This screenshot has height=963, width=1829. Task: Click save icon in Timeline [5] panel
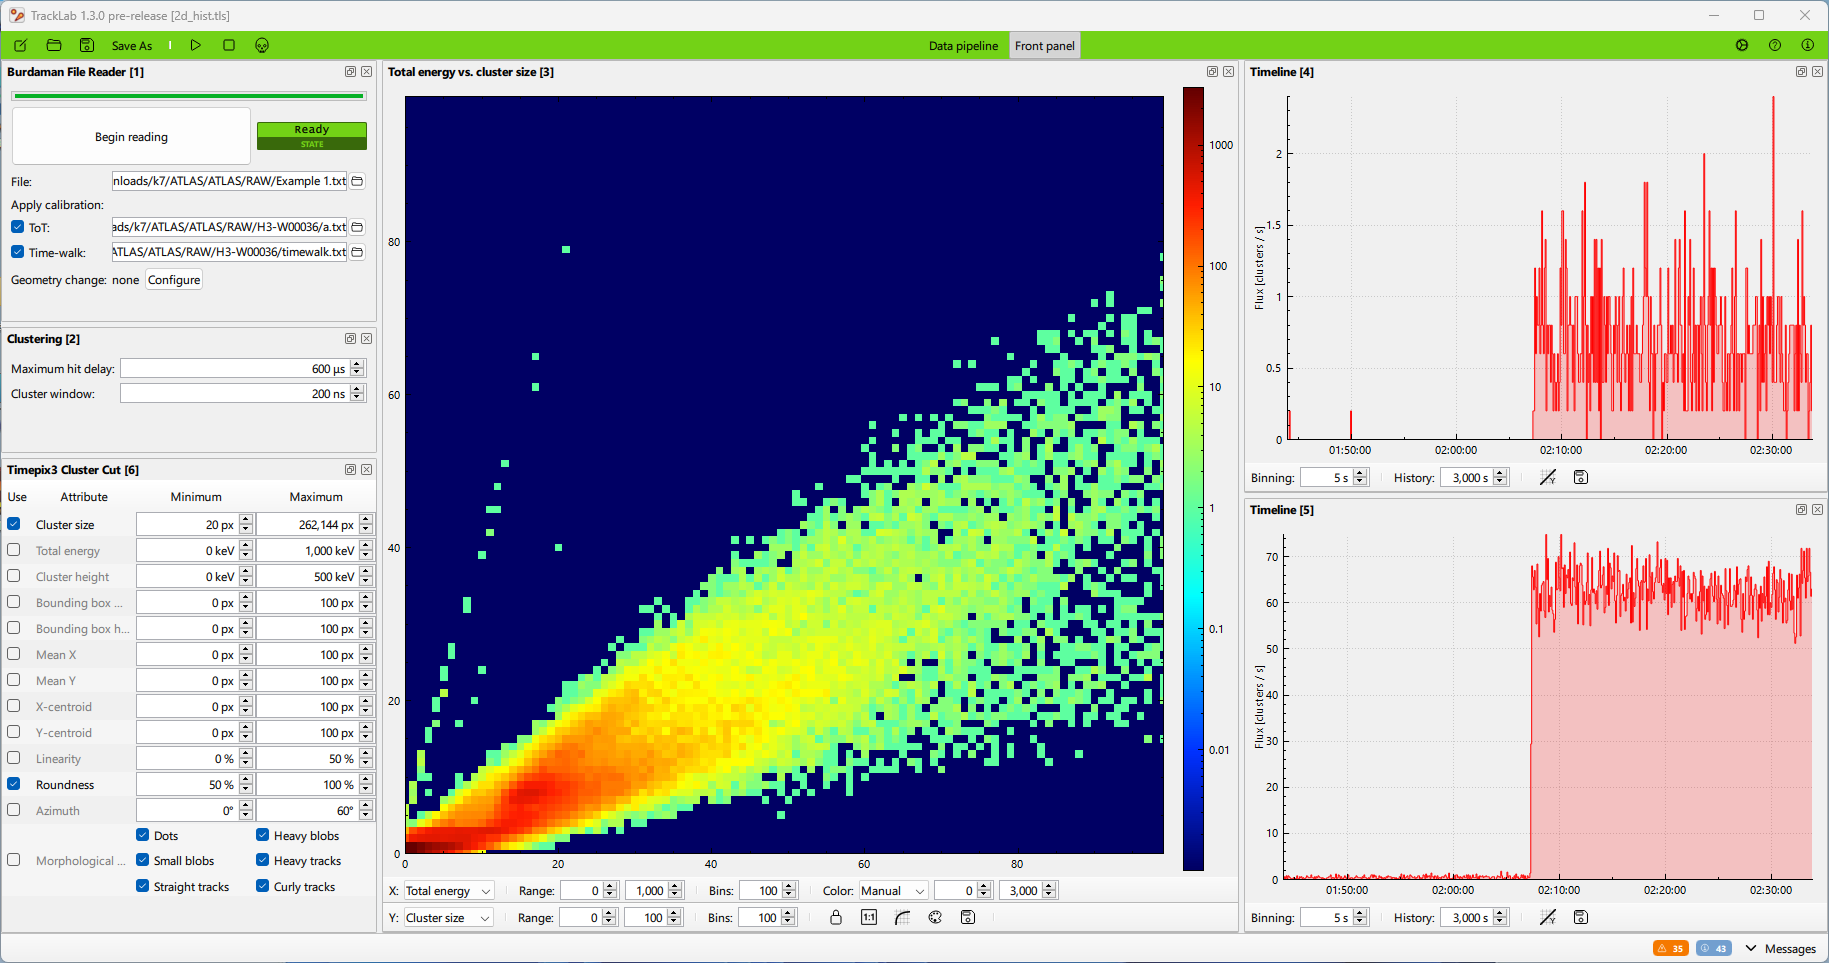1581,917
